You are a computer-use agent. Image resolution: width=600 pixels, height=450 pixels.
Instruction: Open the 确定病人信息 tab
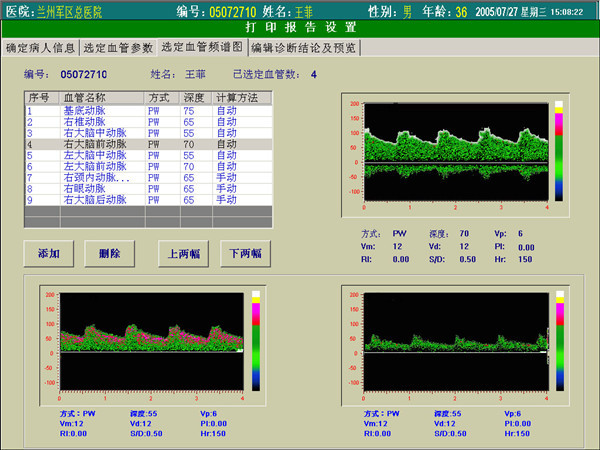[x=39, y=48]
